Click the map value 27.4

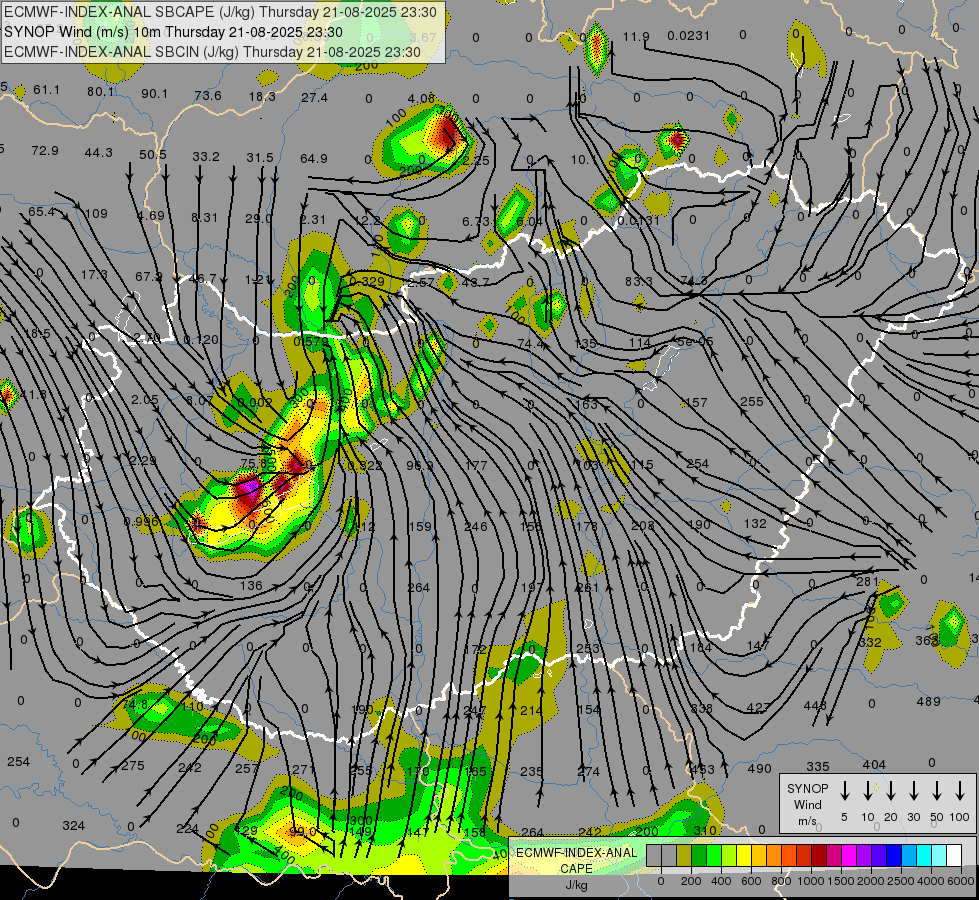click(314, 97)
